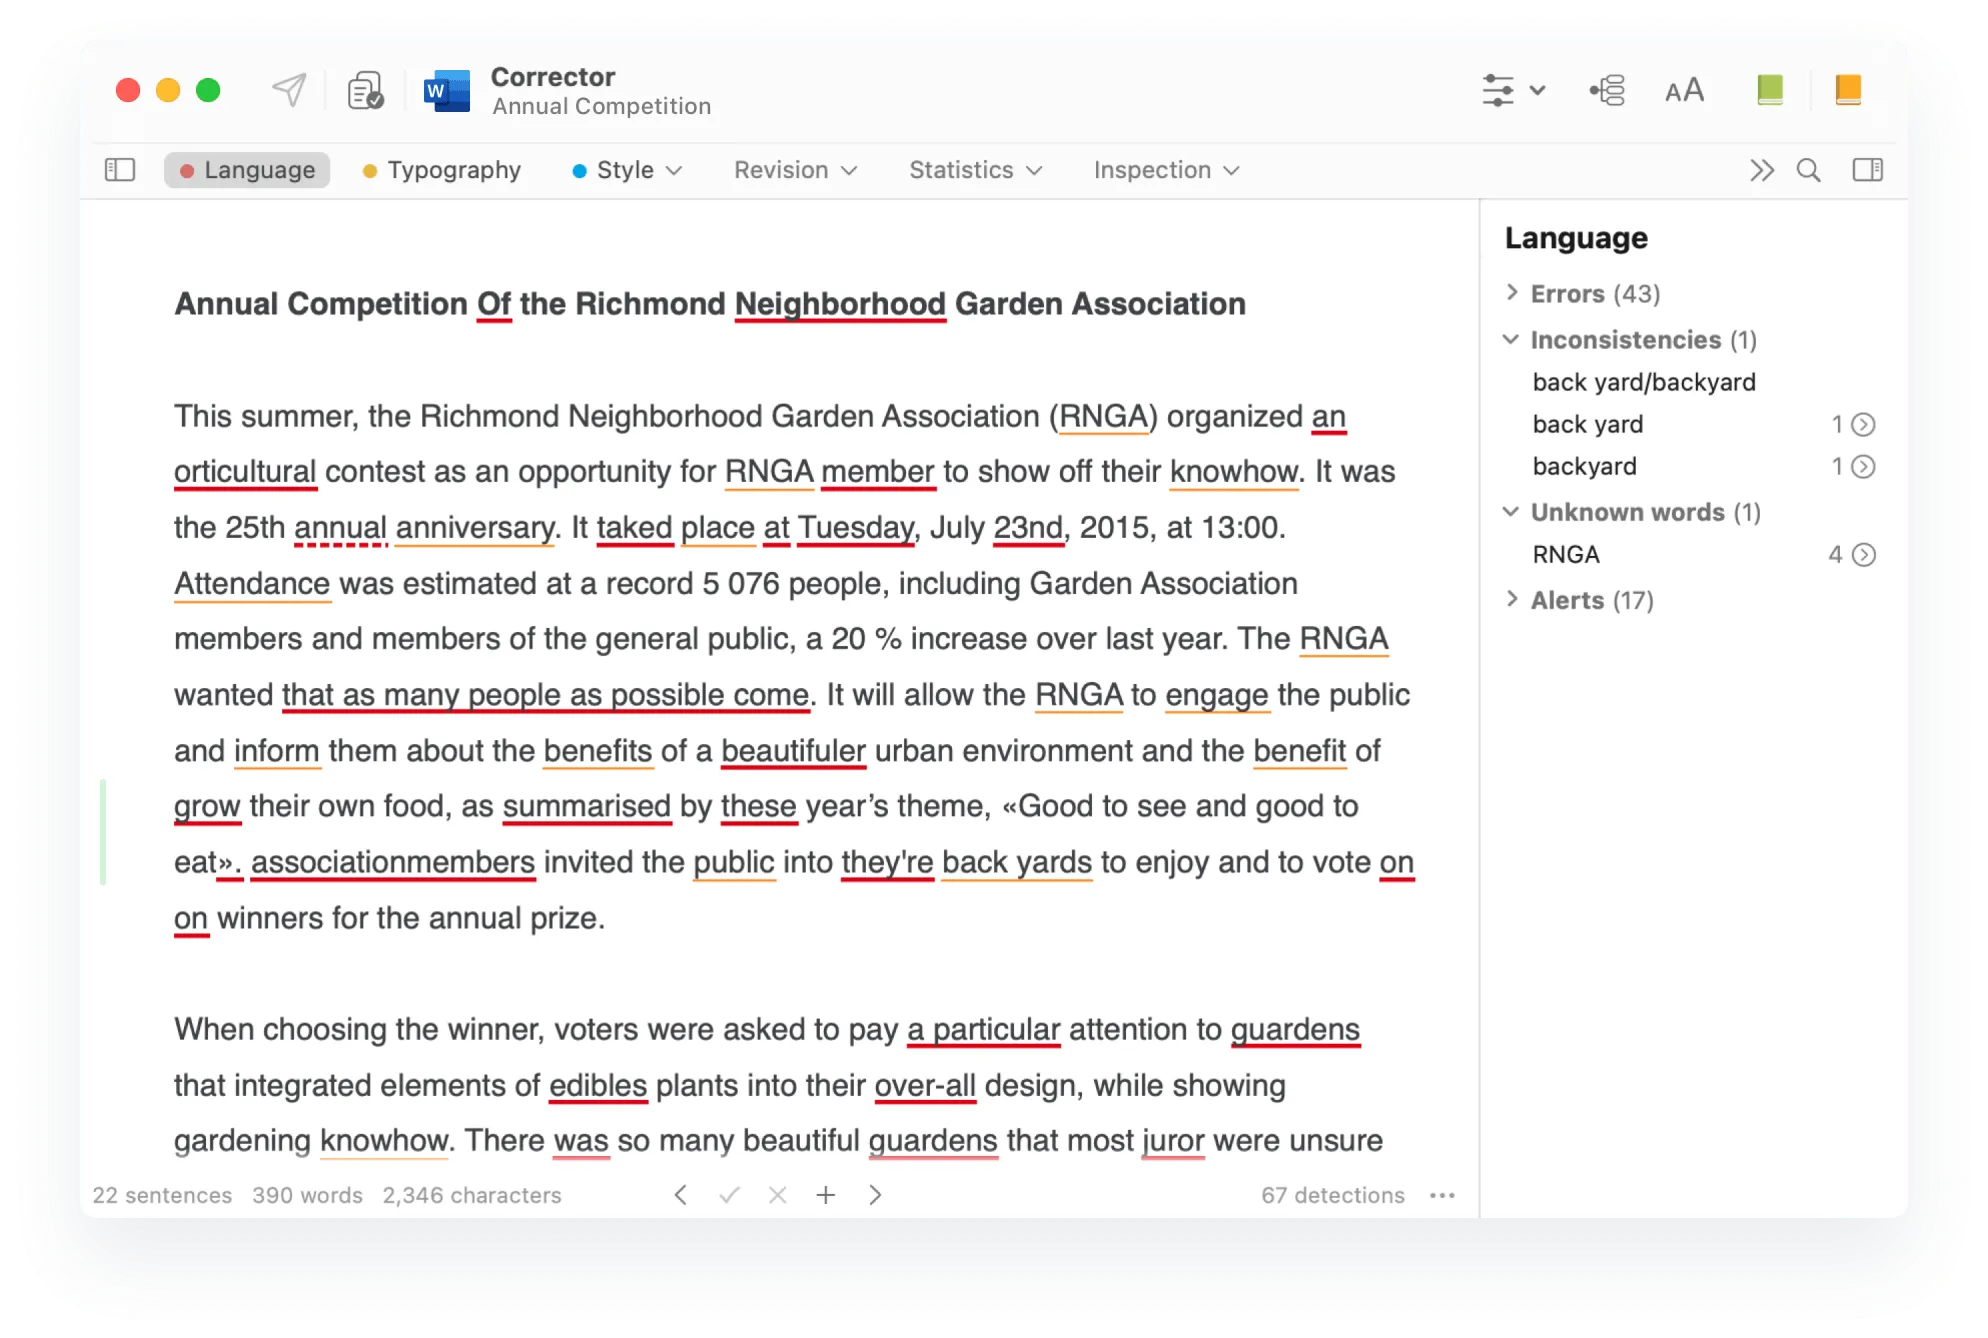Click the search magnifier icon

tap(1808, 170)
